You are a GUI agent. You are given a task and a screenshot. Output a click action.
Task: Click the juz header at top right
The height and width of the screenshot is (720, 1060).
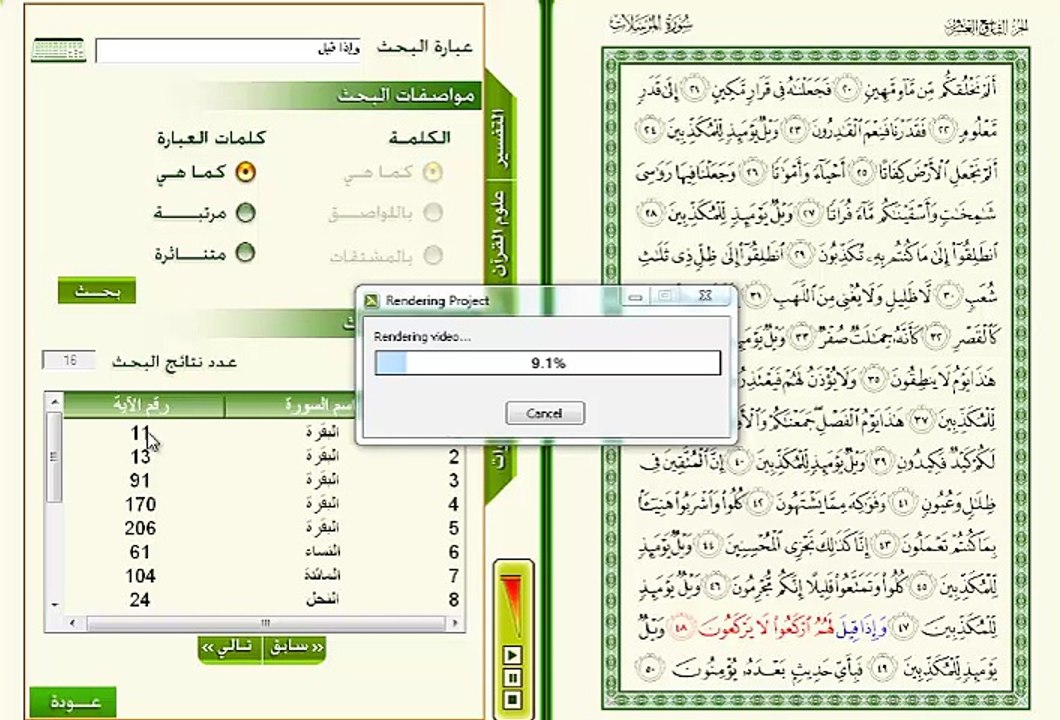pyautogui.click(x=986, y=27)
